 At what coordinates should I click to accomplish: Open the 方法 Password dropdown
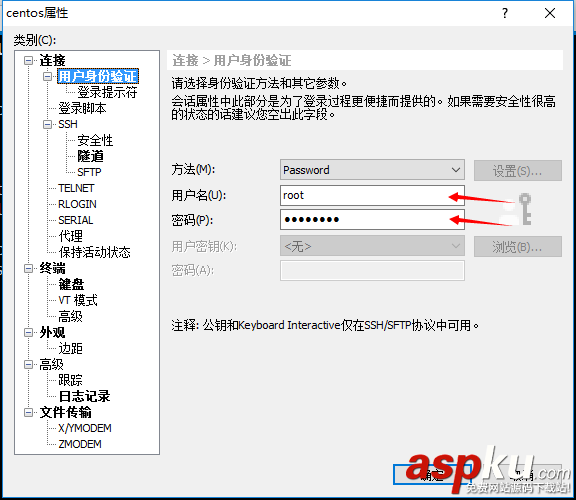[372, 170]
